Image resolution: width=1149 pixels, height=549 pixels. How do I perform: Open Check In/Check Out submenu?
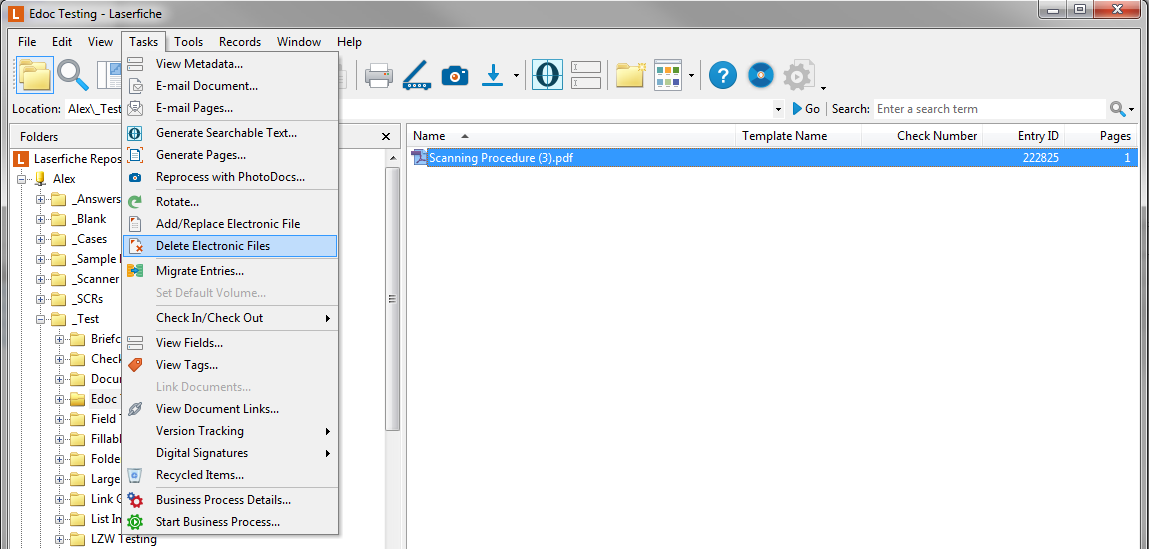[230, 318]
